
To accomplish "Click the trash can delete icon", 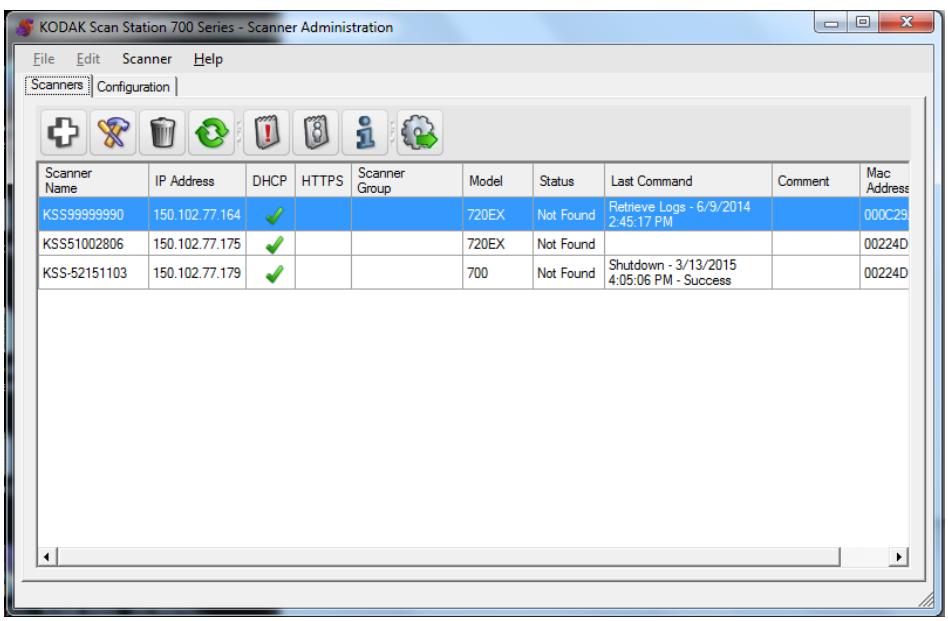I will 162,132.
